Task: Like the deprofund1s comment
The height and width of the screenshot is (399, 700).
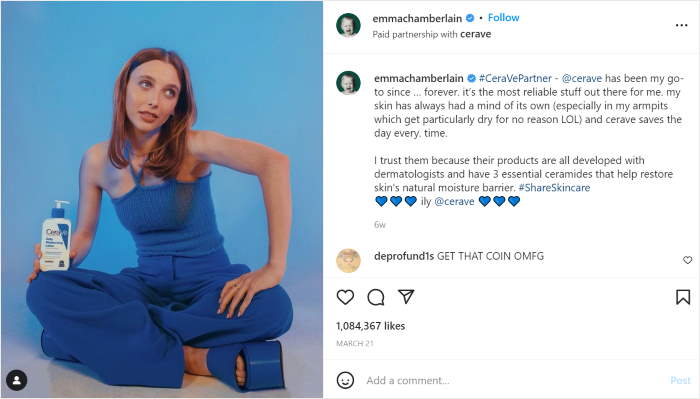Action: pos(688,260)
